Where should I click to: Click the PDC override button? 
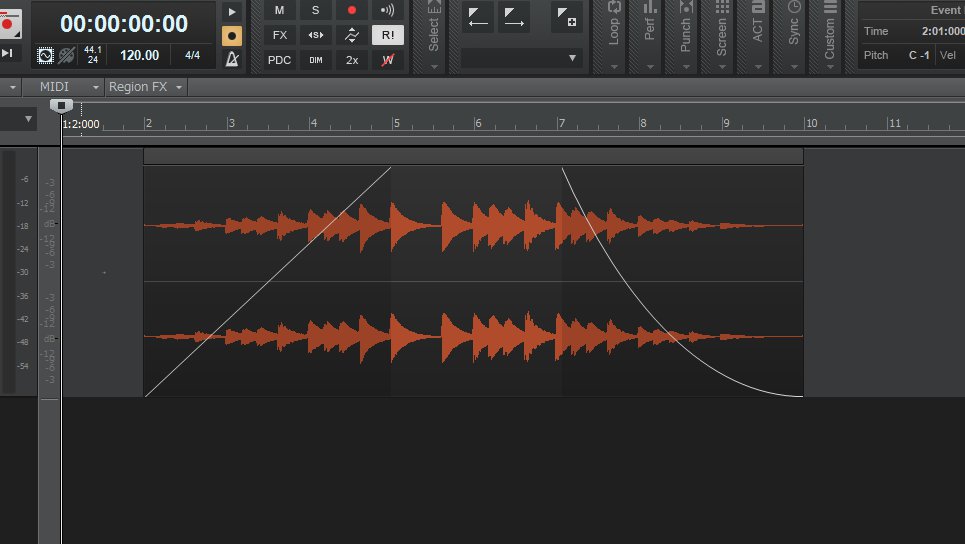[280, 60]
